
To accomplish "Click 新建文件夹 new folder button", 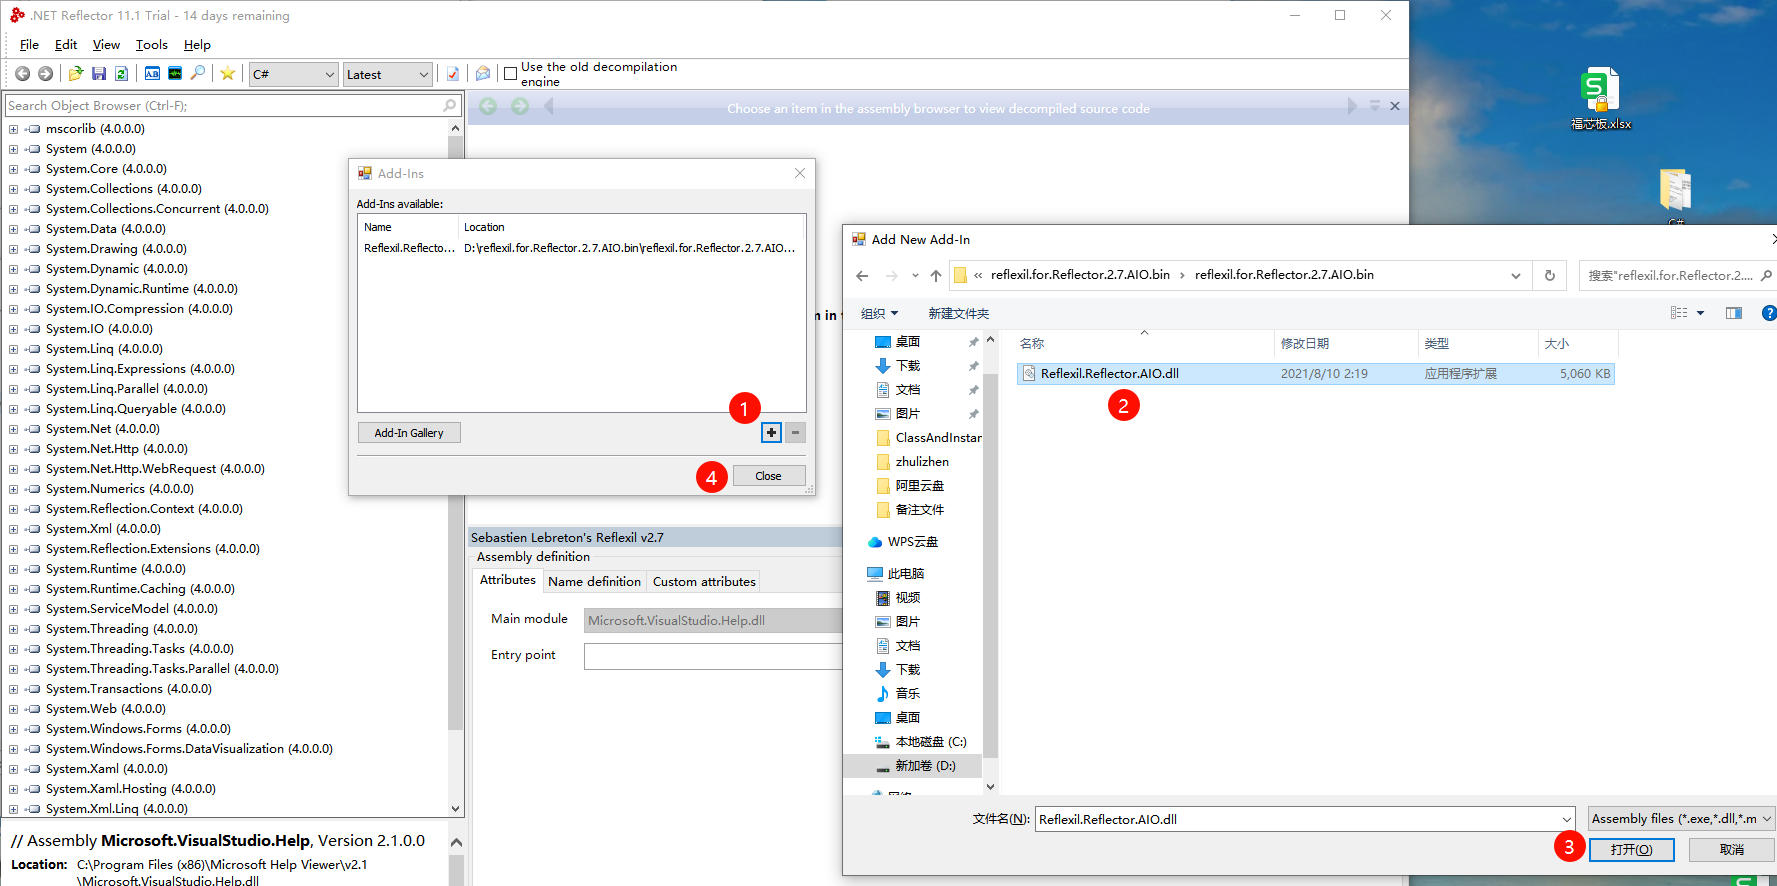I will pos(958,313).
